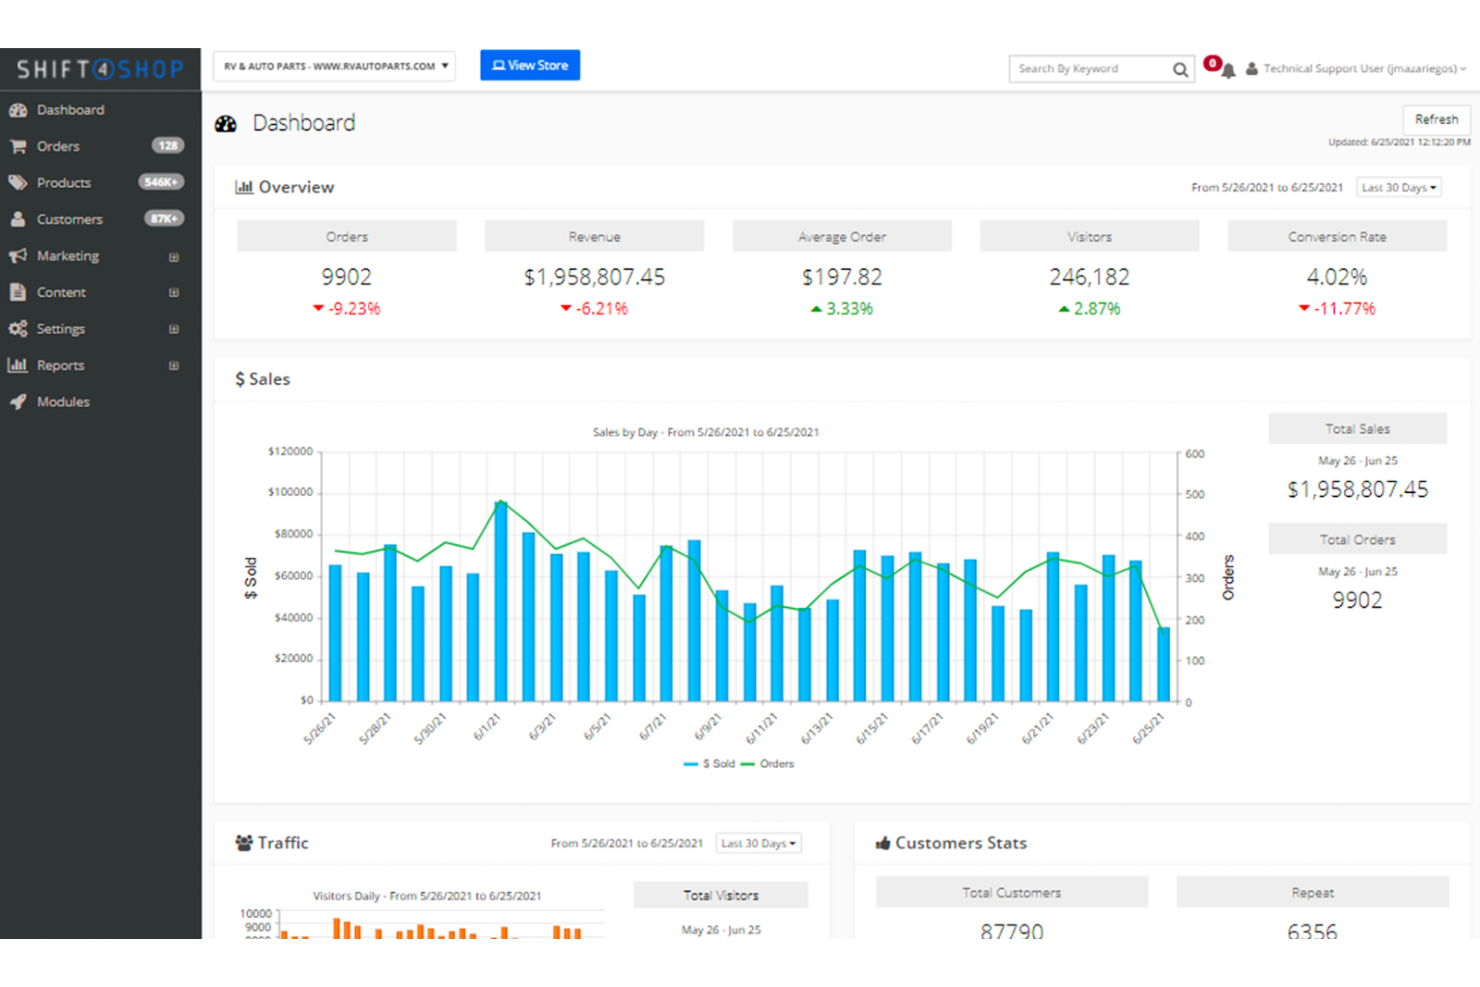Open the Last 30 Days dropdown in Overview

1398,187
